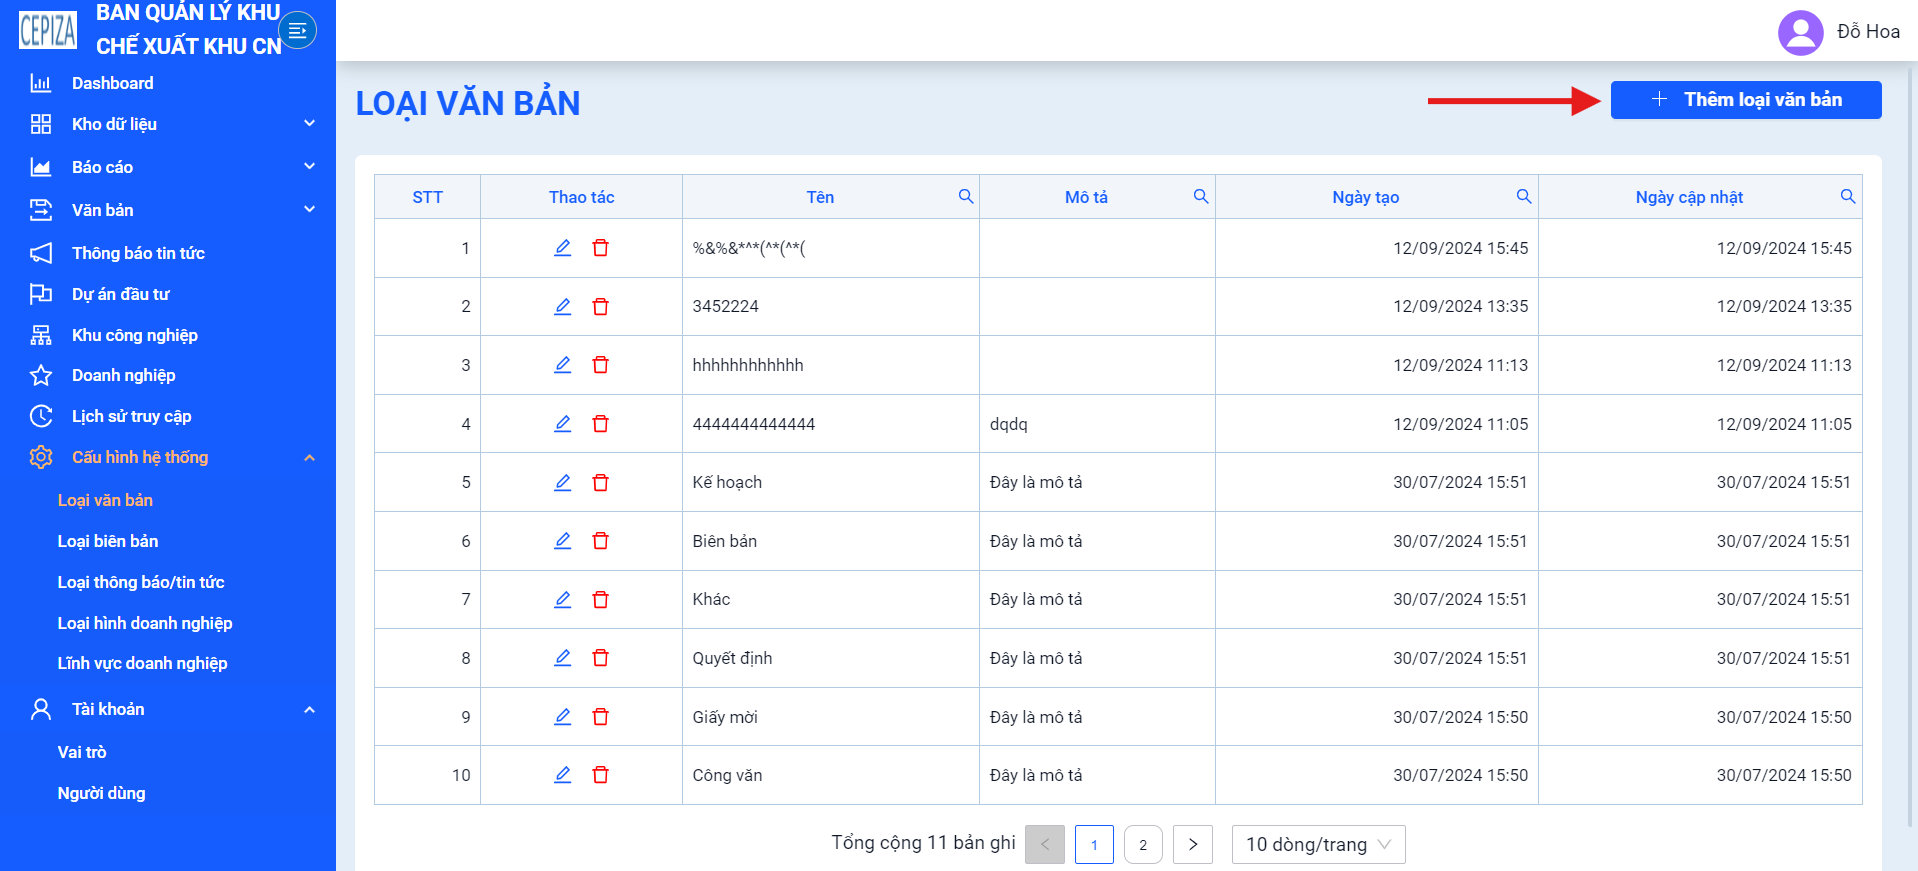This screenshot has height=871, width=1918.
Task: Click search icon in Ngày tạo column
Action: point(1524,196)
